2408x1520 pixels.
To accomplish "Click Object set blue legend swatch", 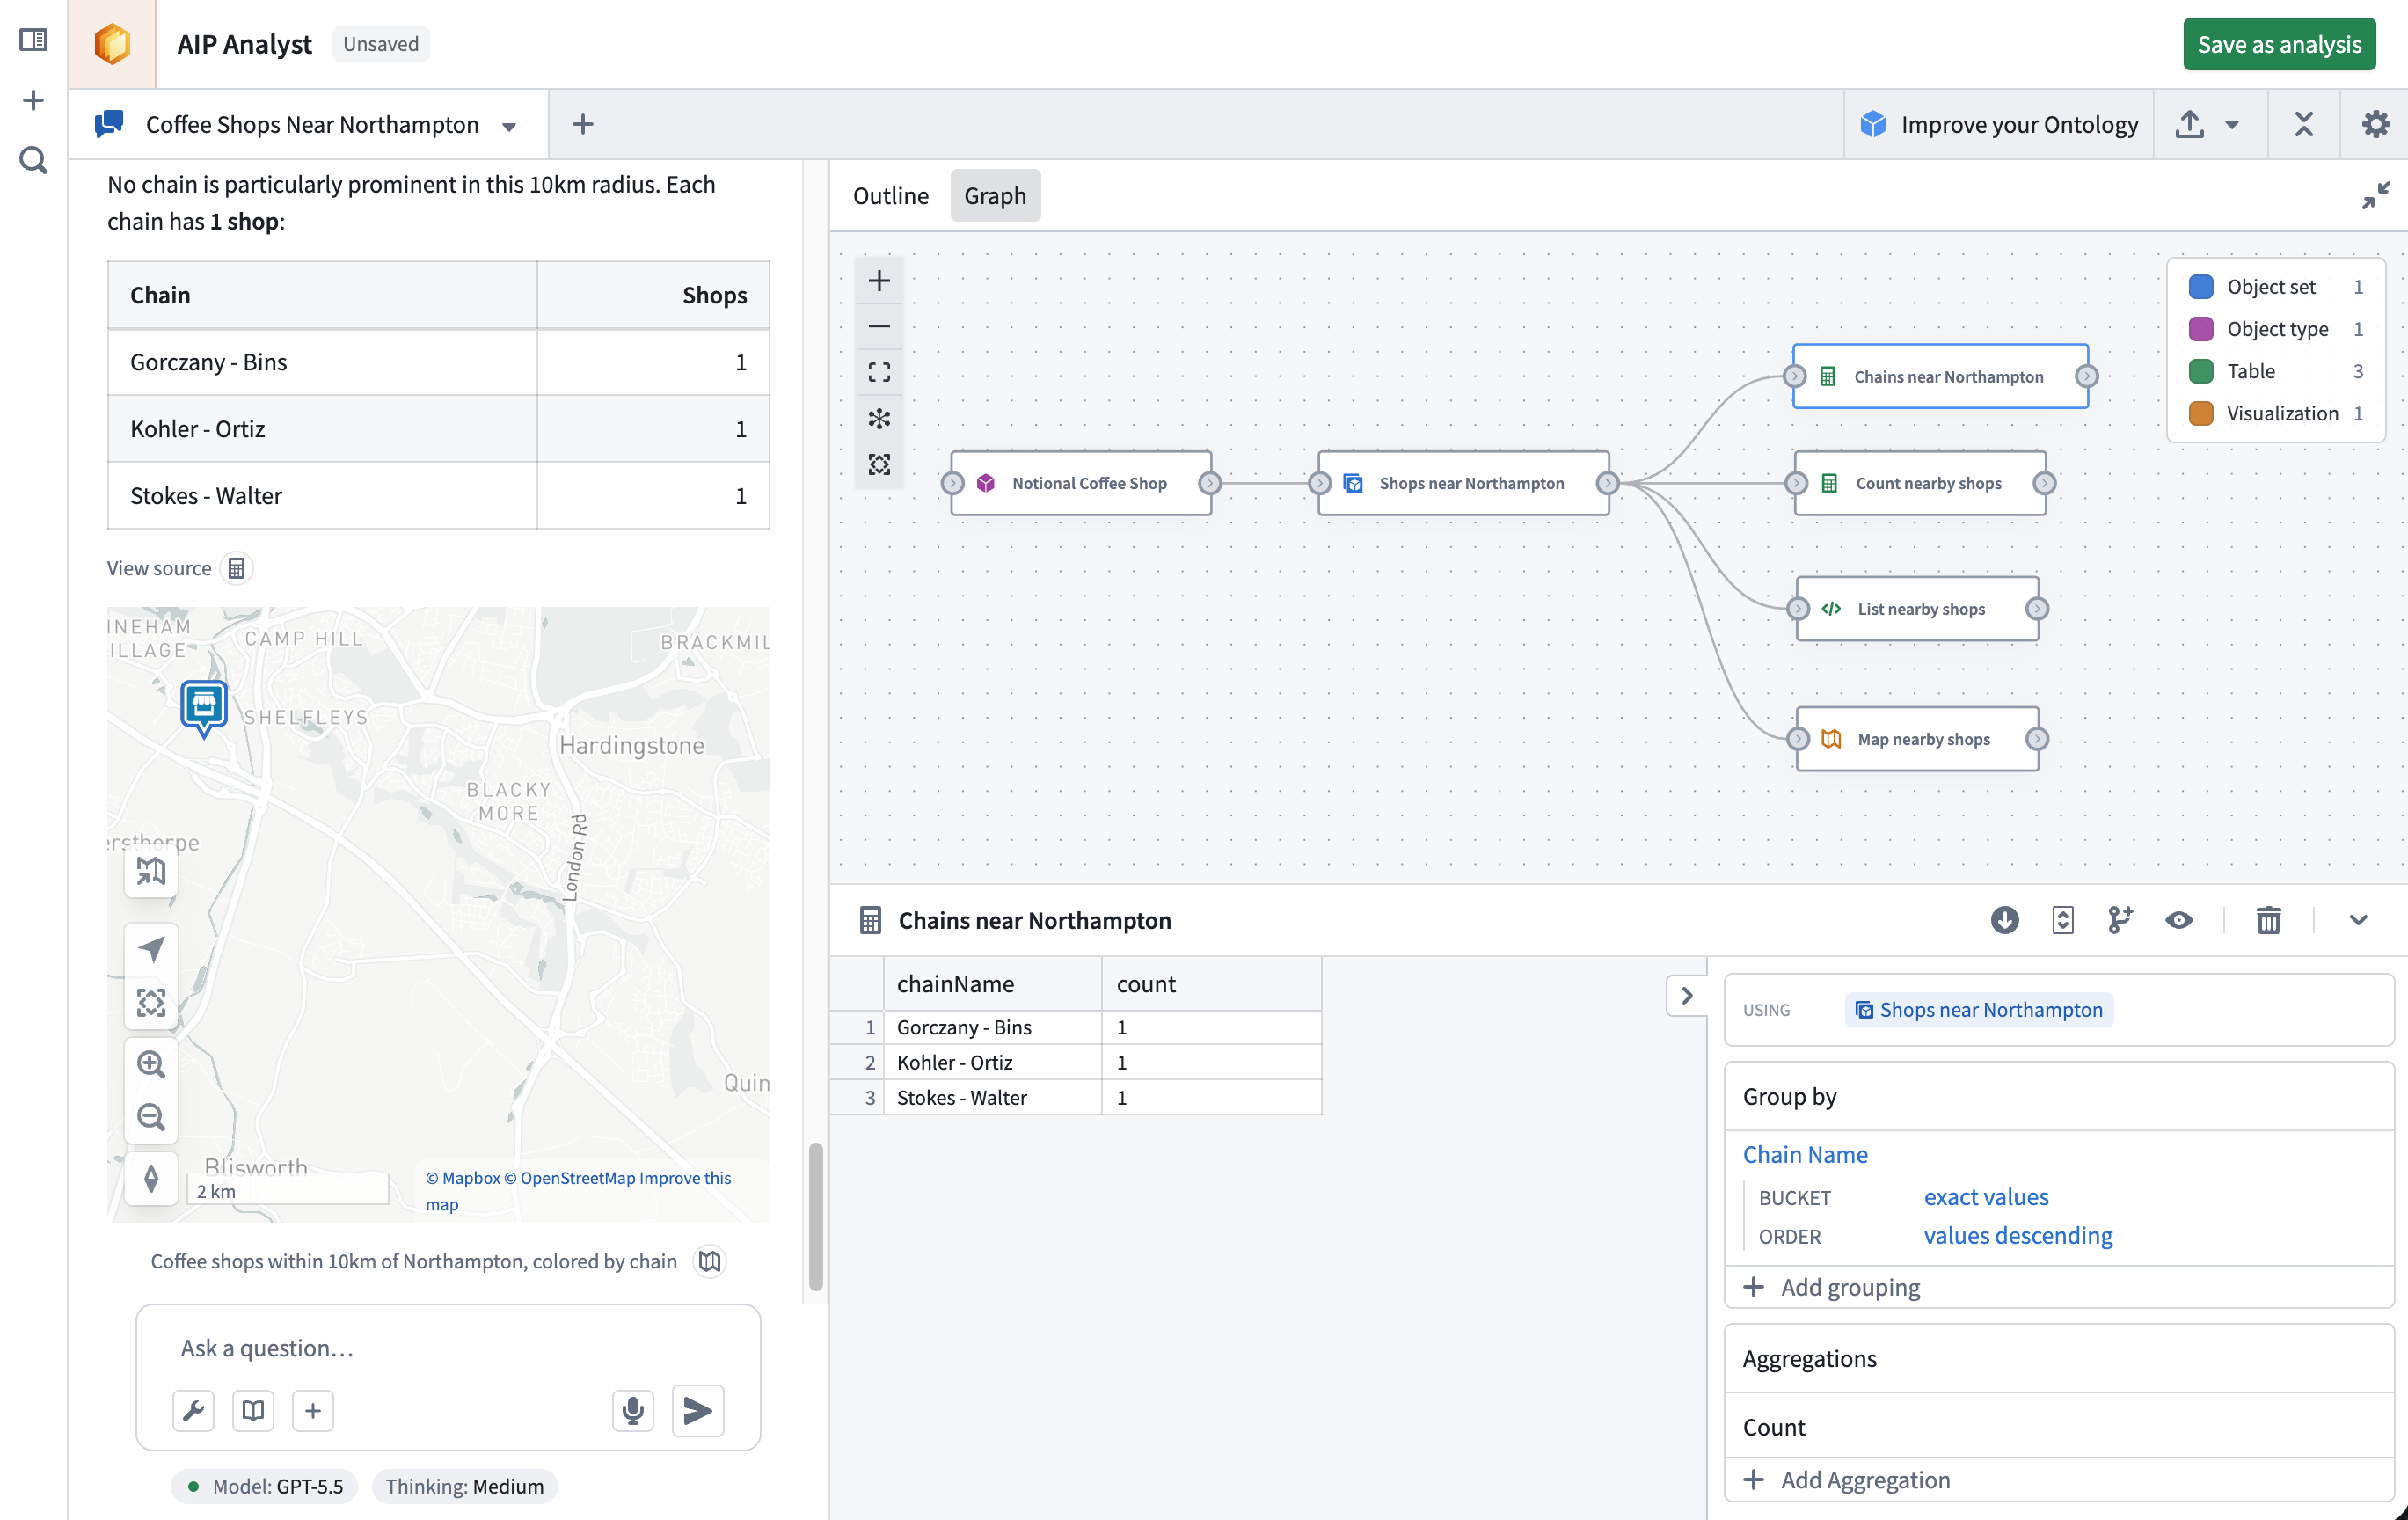I will pyautogui.click(x=2201, y=287).
